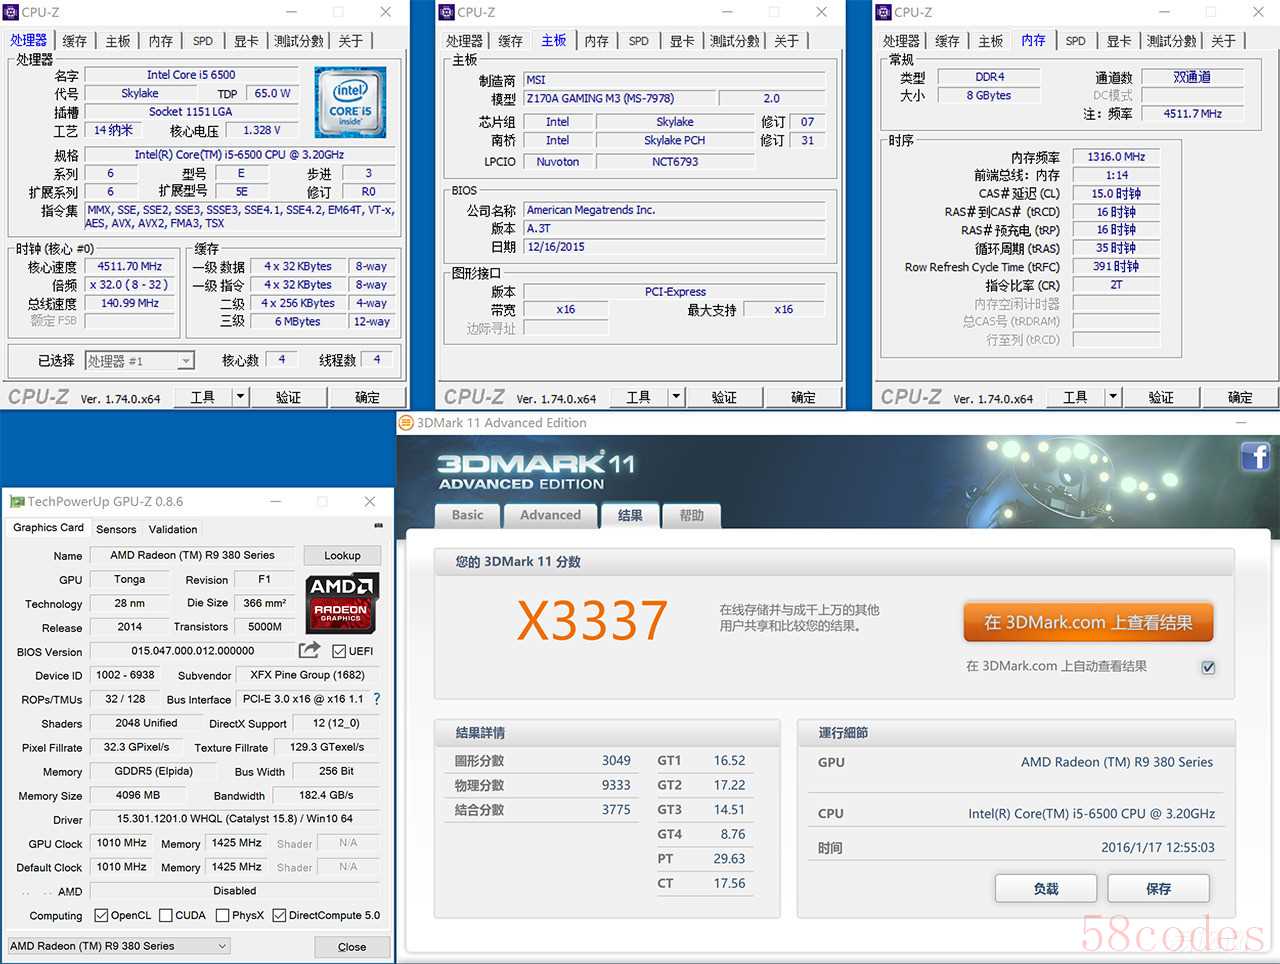Toggle the PhysX computing checkbox
The image size is (1280, 964).
222,915
